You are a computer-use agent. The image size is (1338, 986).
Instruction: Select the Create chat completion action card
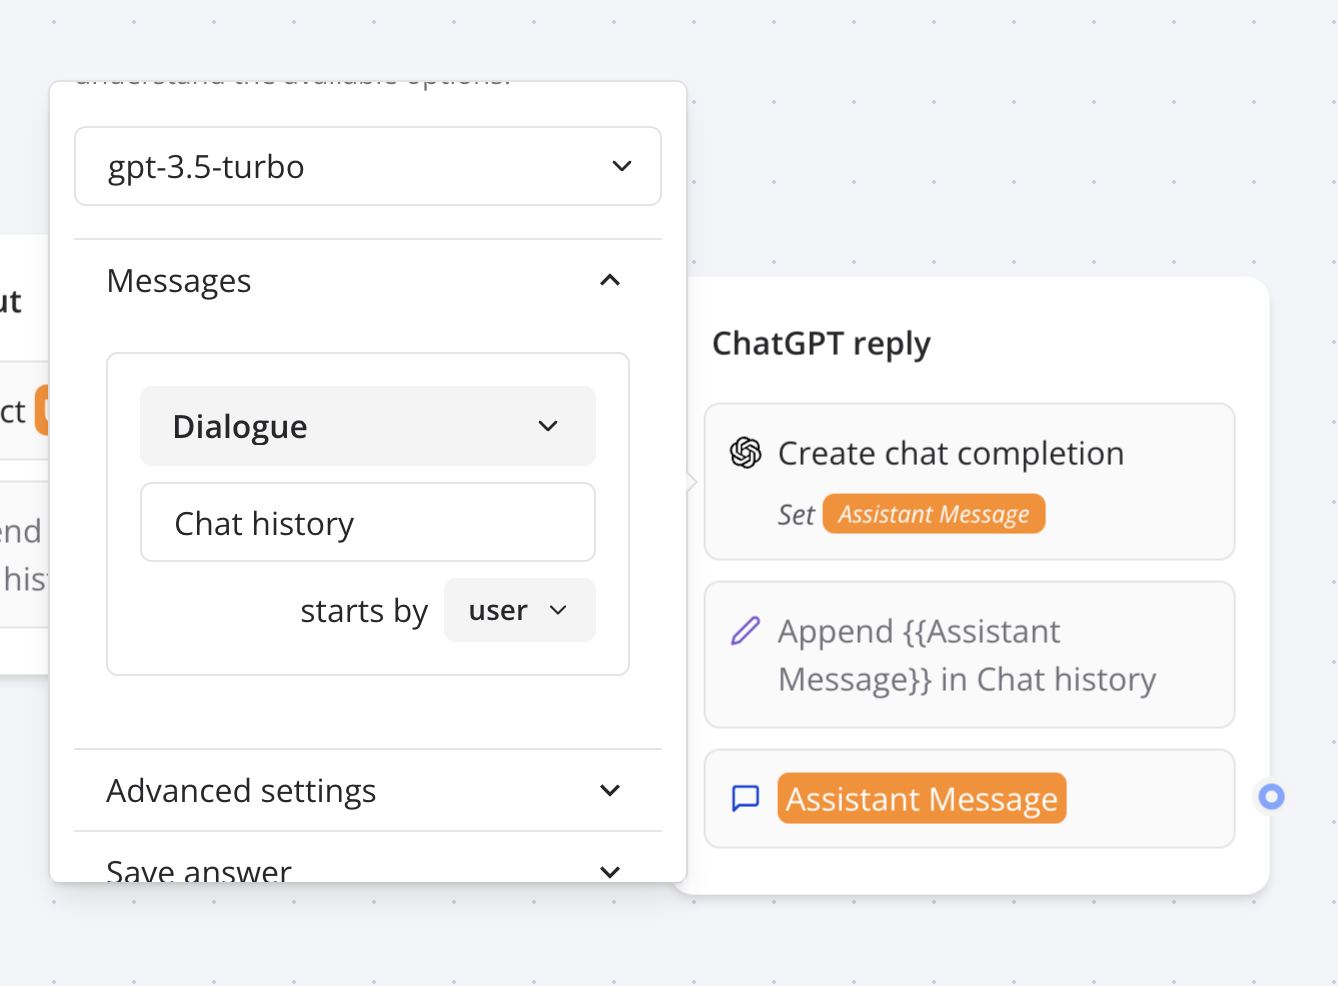969,482
